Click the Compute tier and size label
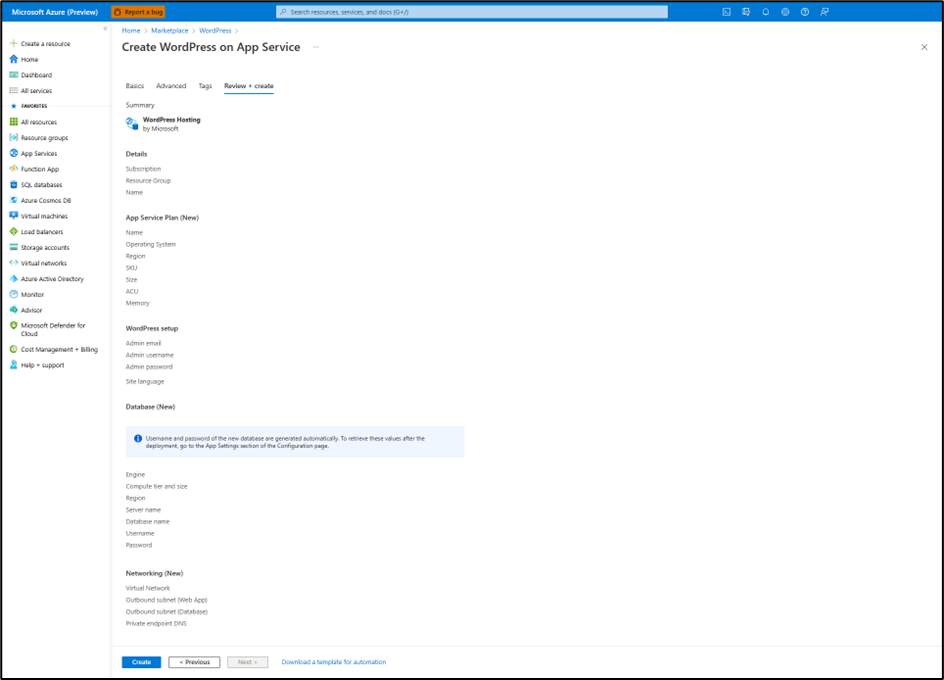Viewport: 944px width, 680px height. [x=157, y=487]
